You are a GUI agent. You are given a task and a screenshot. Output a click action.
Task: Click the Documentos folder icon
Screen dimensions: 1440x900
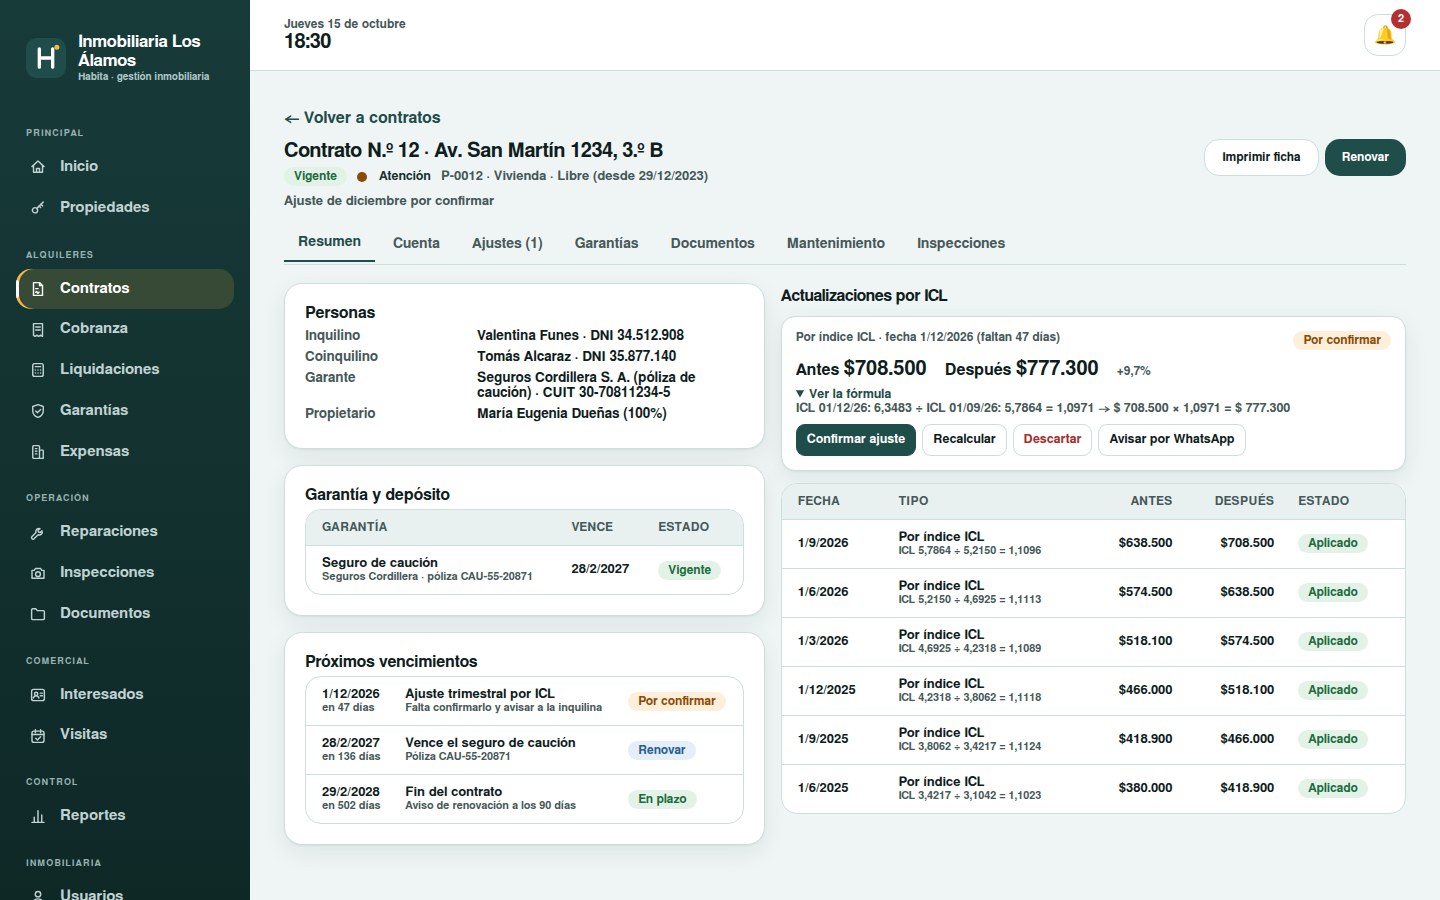tap(38, 614)
